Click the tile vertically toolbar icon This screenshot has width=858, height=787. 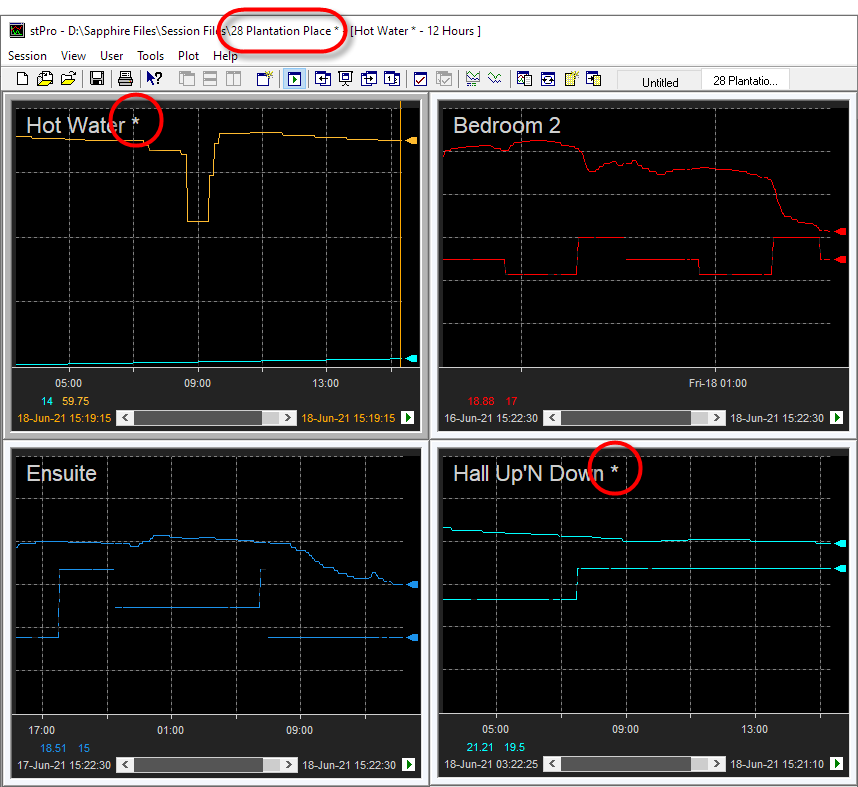click(234, 79)
